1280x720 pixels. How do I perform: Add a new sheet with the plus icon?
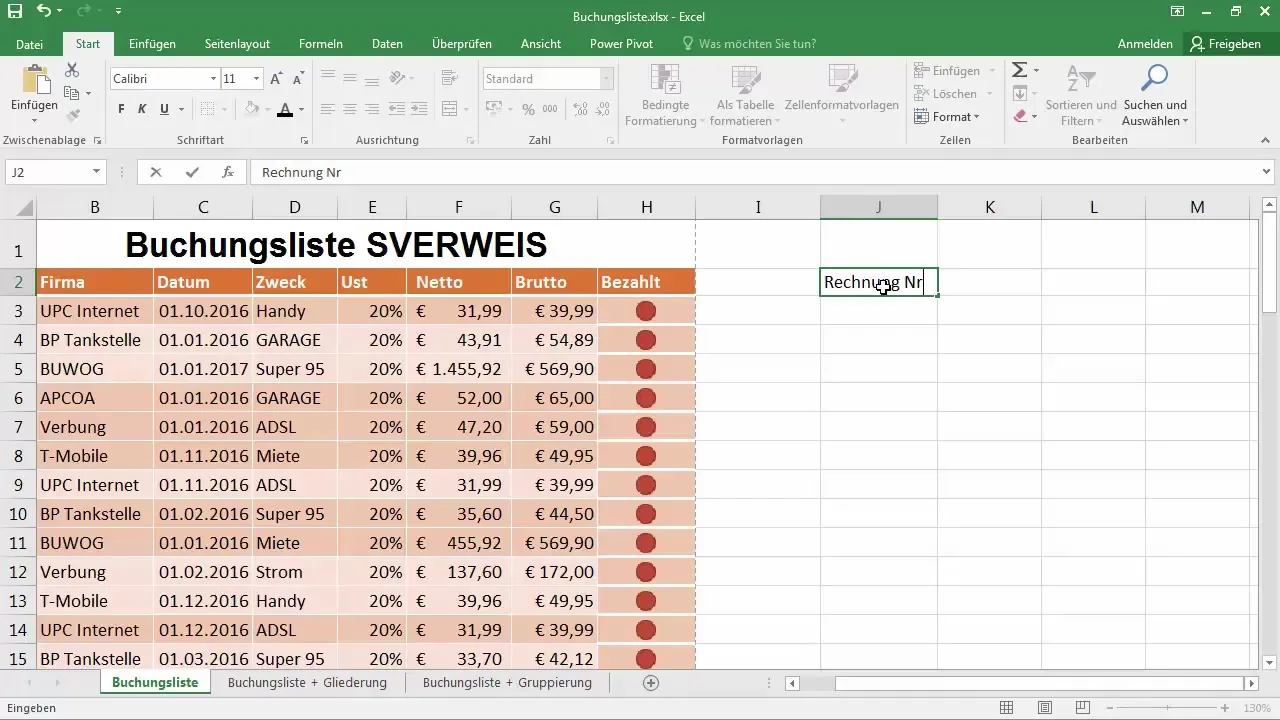(x=651, y=683)
